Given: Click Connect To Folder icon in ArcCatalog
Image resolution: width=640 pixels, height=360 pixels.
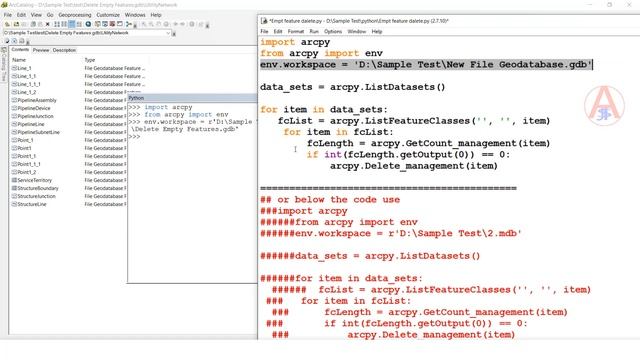Looking at the screenshot, I should point(16,24).
